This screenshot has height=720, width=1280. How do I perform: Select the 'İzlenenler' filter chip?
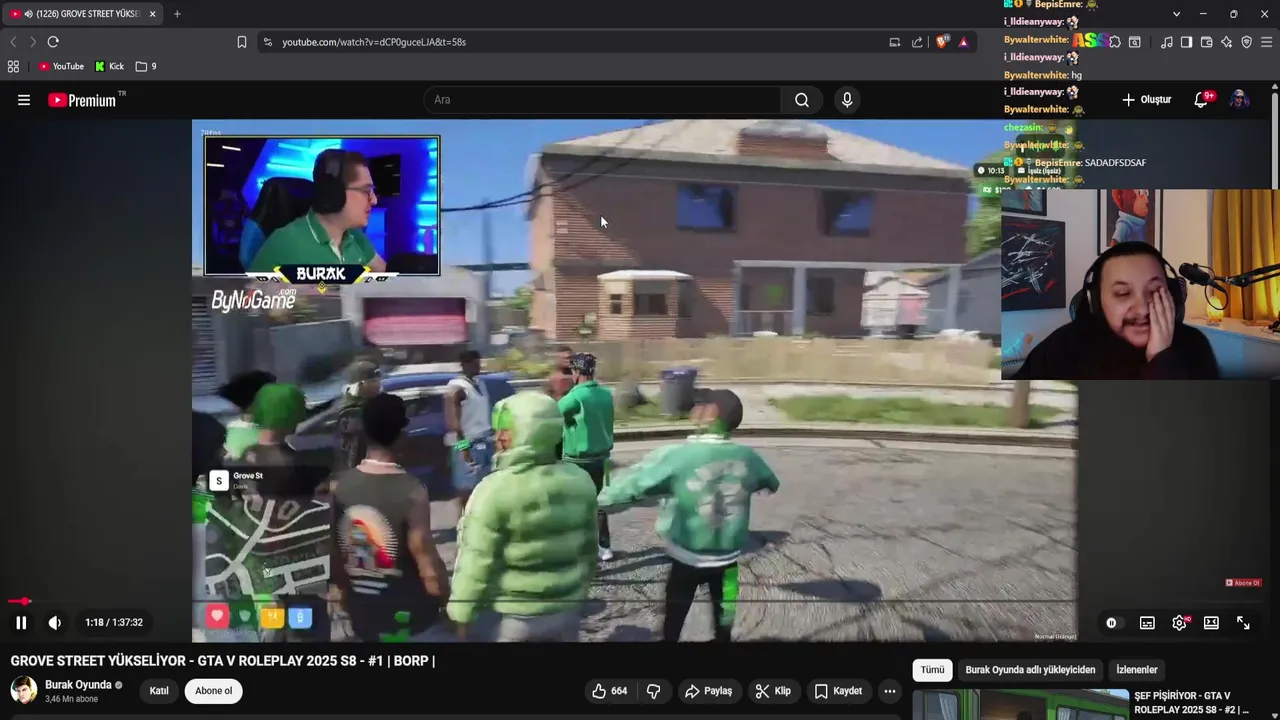(x=1137, y=670)
